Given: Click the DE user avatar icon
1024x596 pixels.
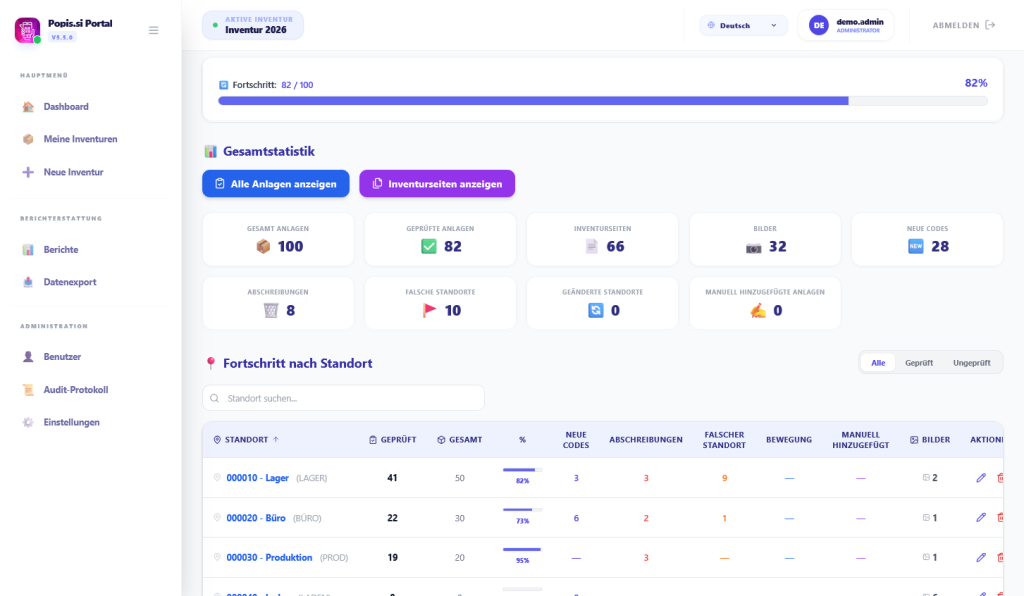Looking at the screenshot, I should tap(818, 25).
